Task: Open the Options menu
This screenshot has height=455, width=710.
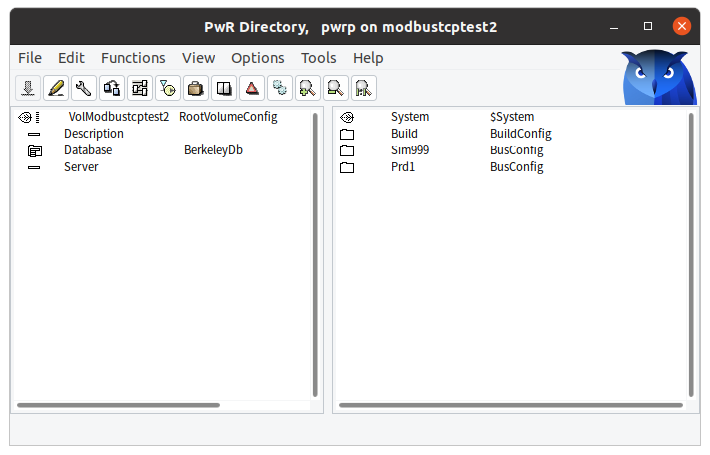Action: (258, 58)
